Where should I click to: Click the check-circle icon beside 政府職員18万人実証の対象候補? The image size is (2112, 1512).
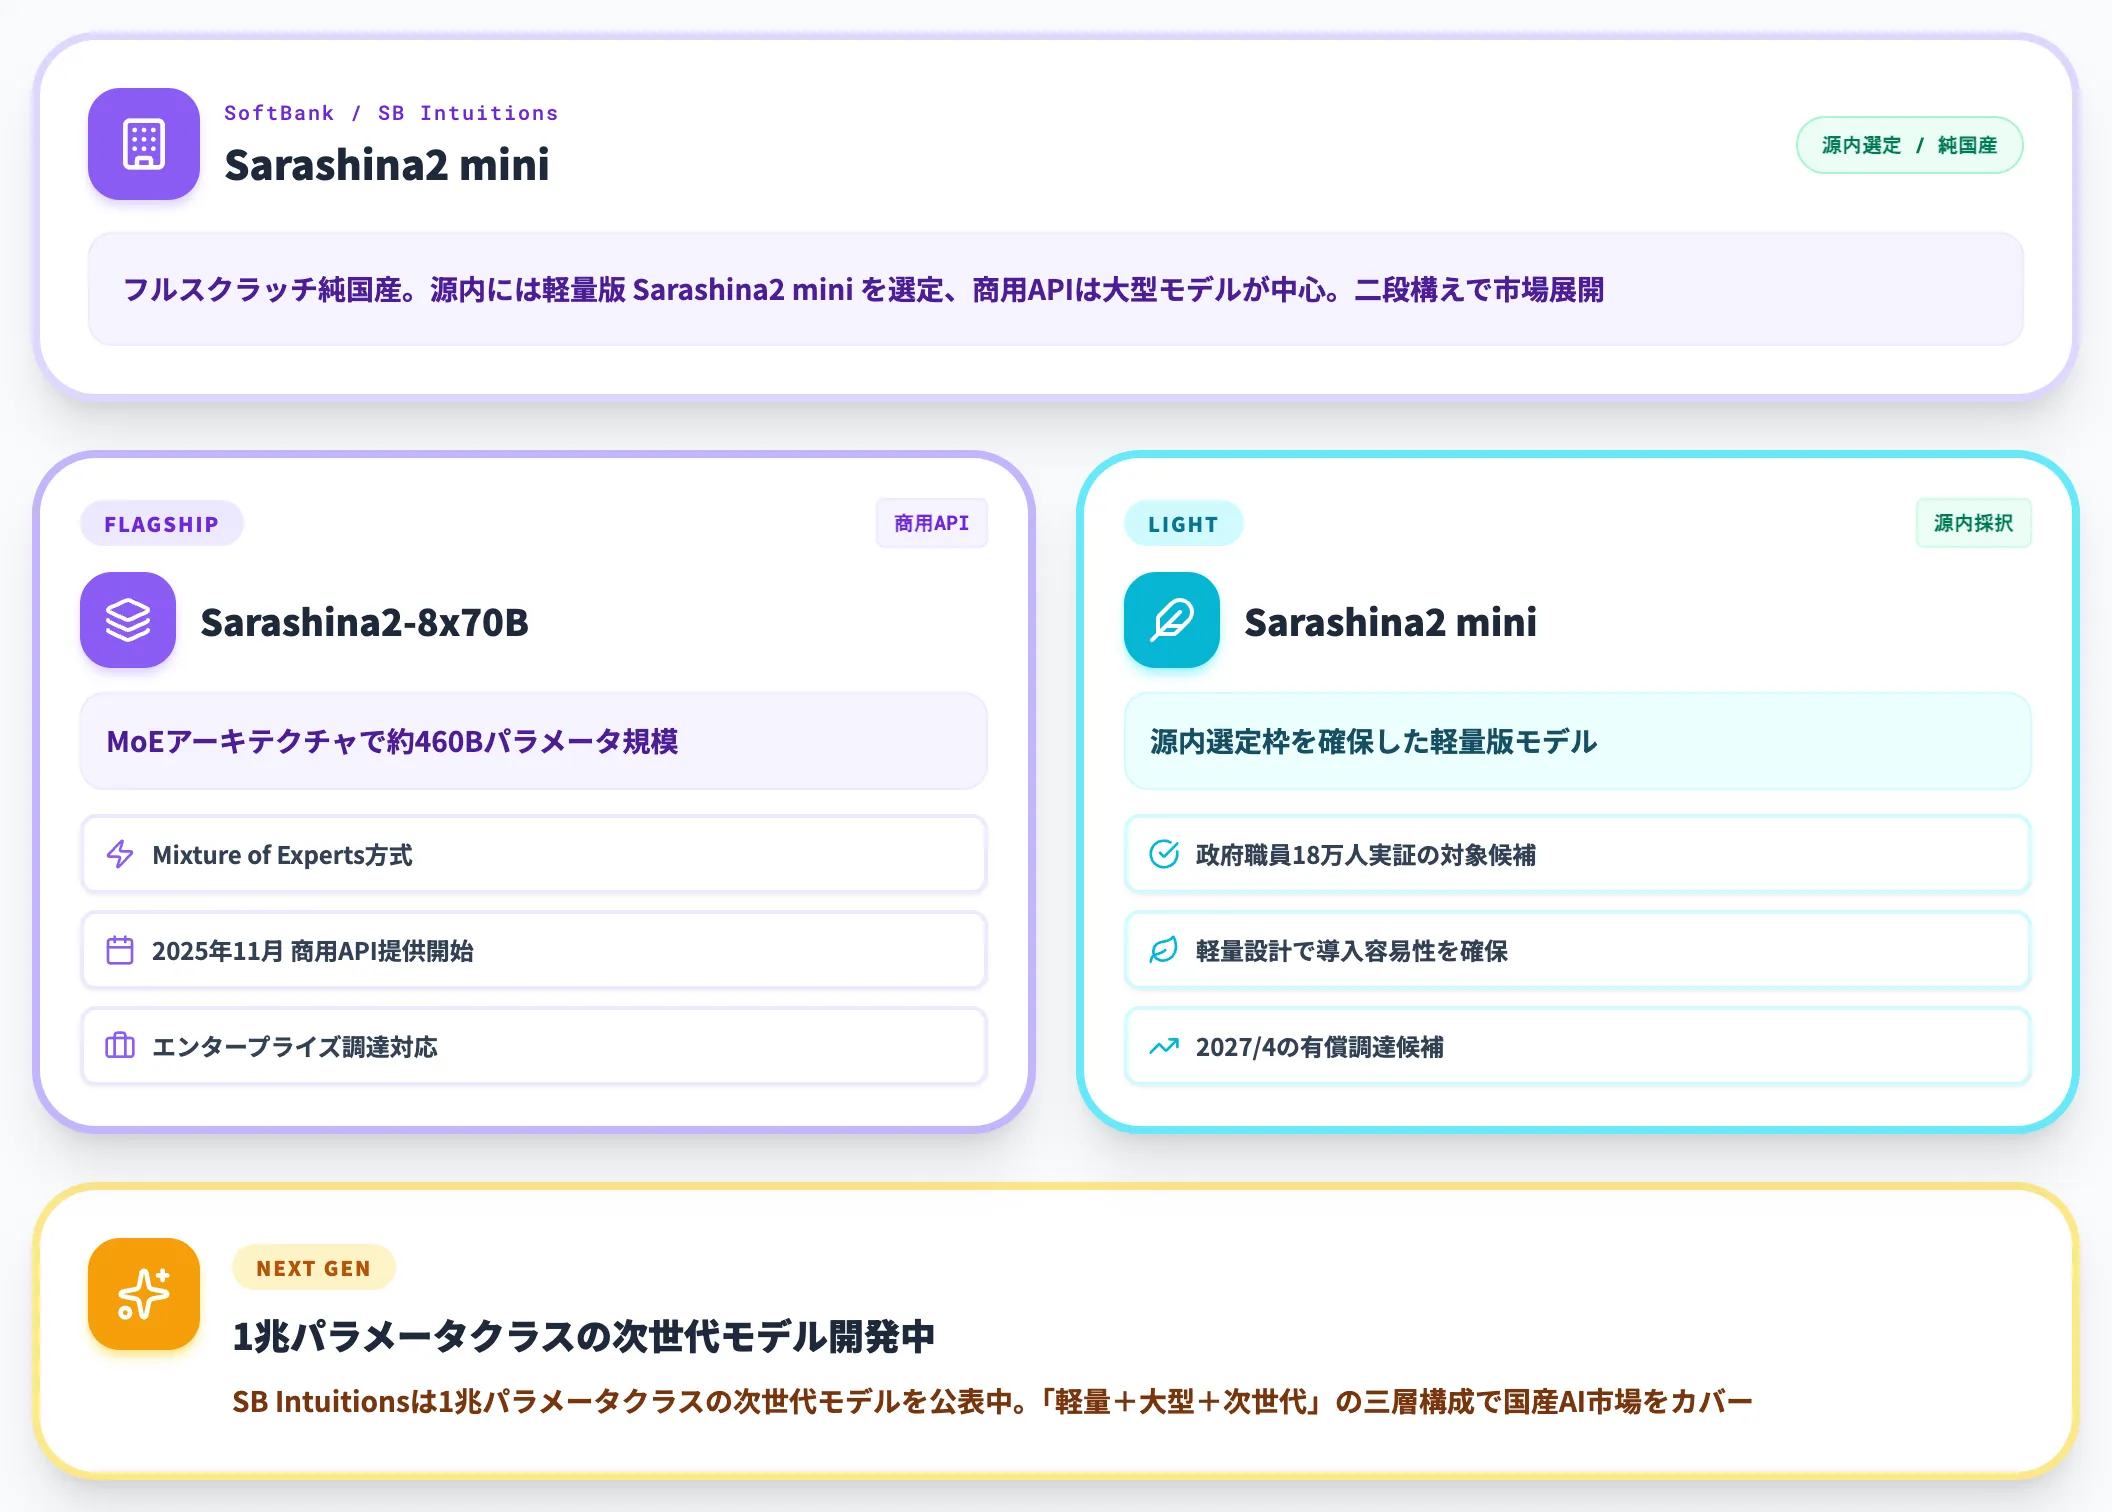1164,854
